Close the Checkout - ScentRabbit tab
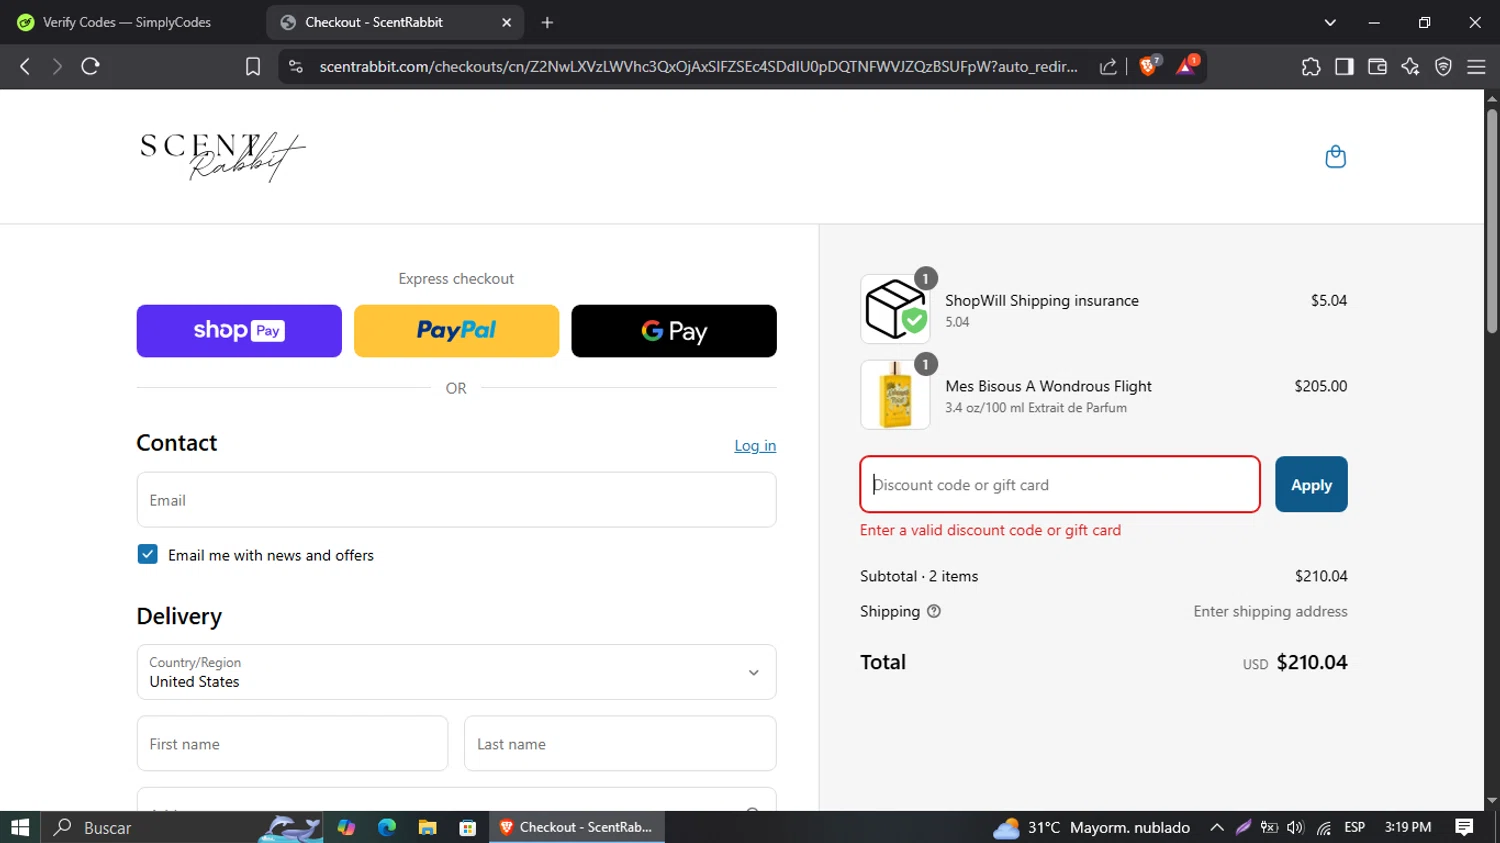 pyautogui.click(x=506, y=22)
